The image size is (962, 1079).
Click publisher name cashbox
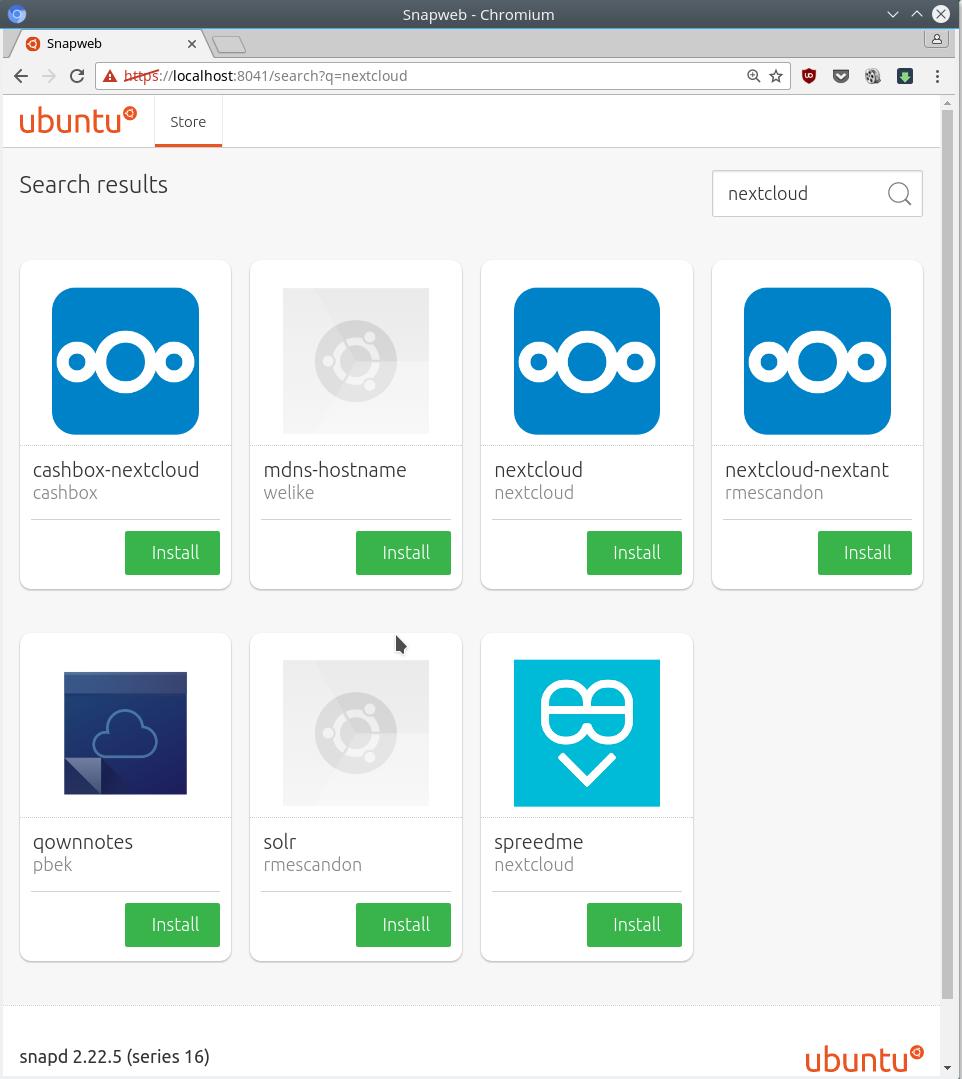(65, 493)
